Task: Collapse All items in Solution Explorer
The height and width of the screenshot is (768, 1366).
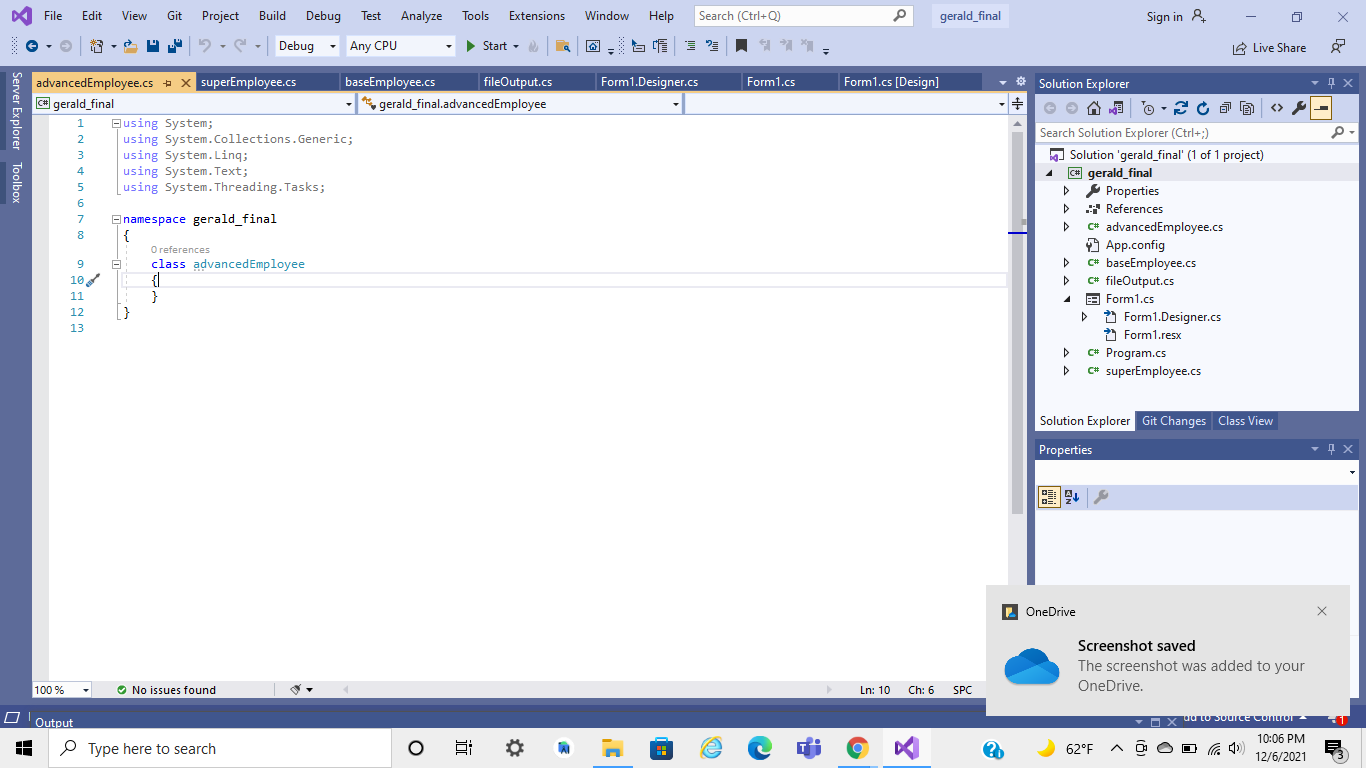Action: point(1227,107)
